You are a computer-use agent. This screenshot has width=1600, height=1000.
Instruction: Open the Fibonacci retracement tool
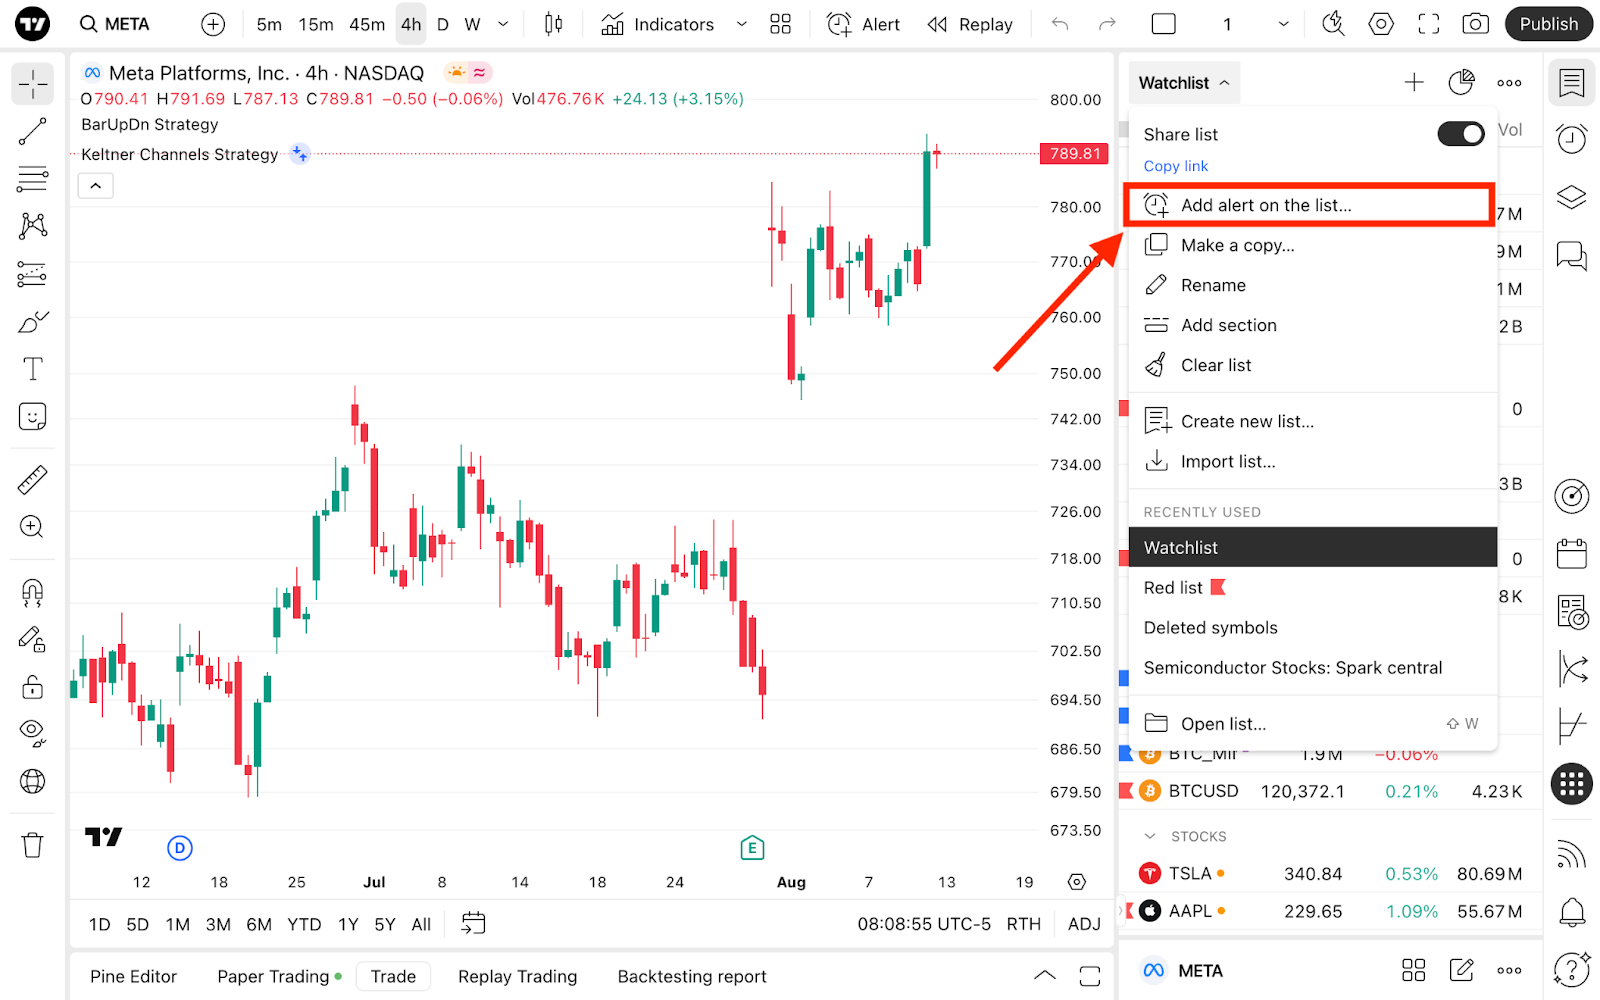(32, 179)
